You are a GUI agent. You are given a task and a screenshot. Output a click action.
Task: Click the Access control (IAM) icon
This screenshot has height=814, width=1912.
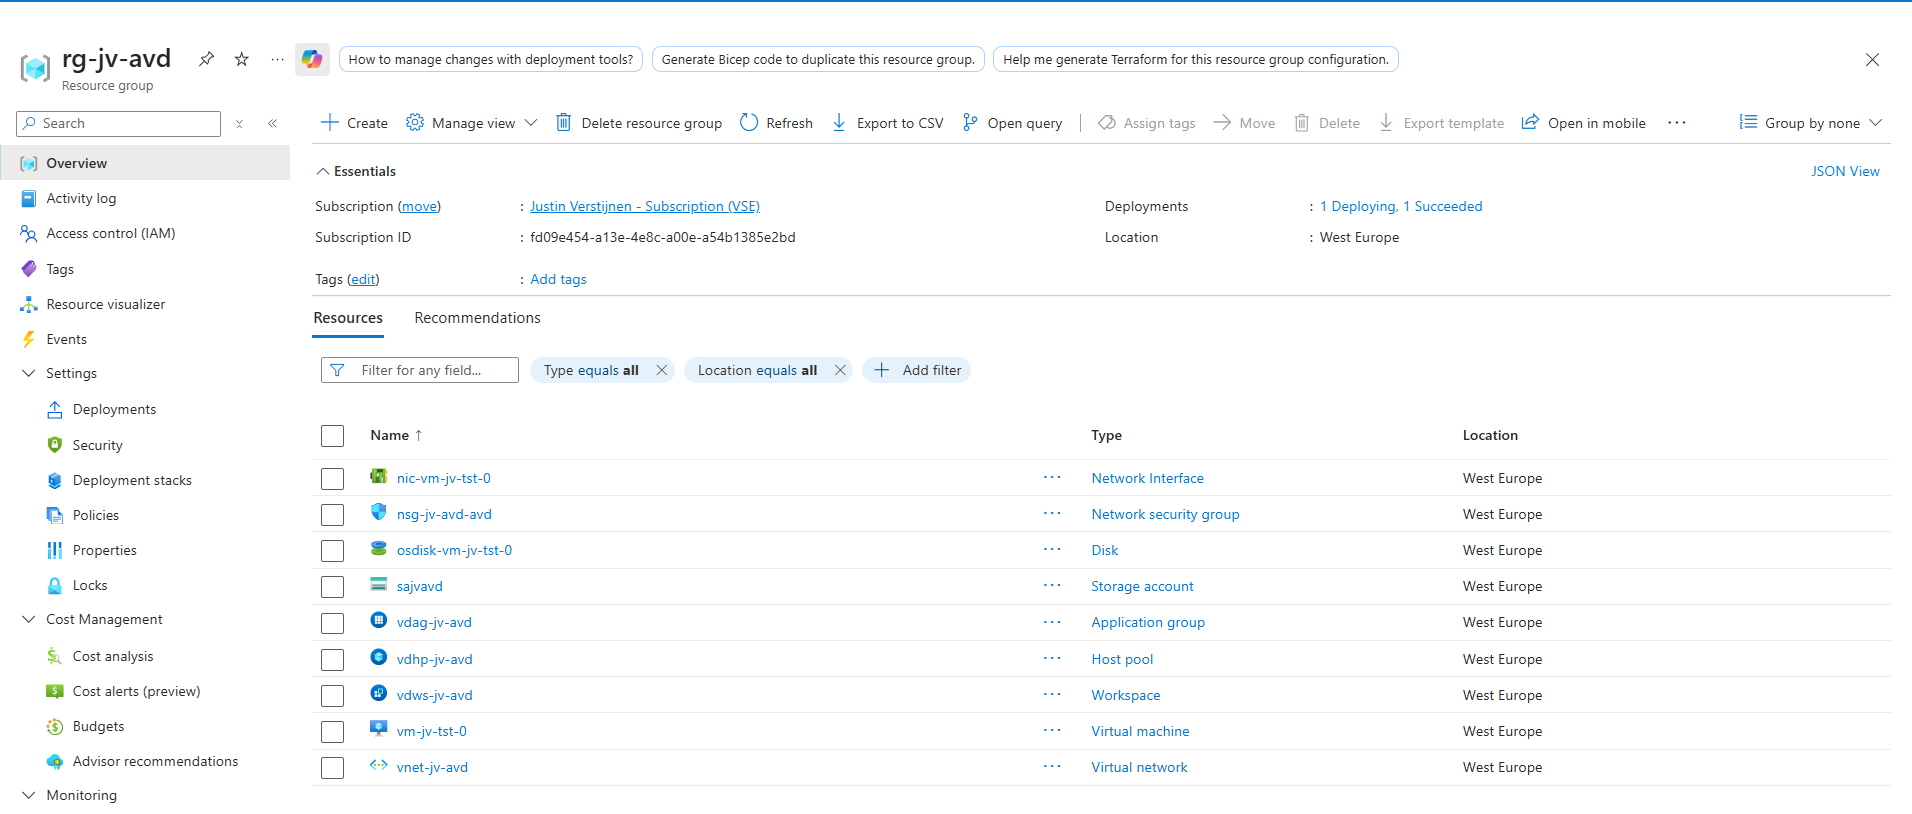click(29, 233)
